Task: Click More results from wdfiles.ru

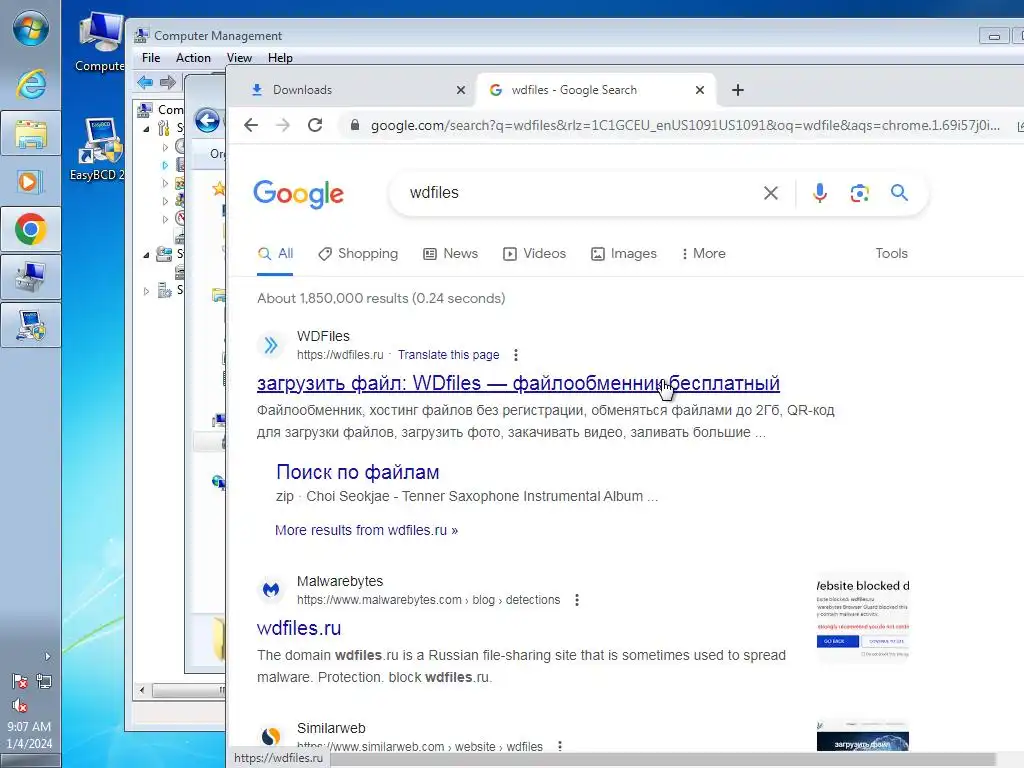Action: pyautogui.click(x=366, y=530)
